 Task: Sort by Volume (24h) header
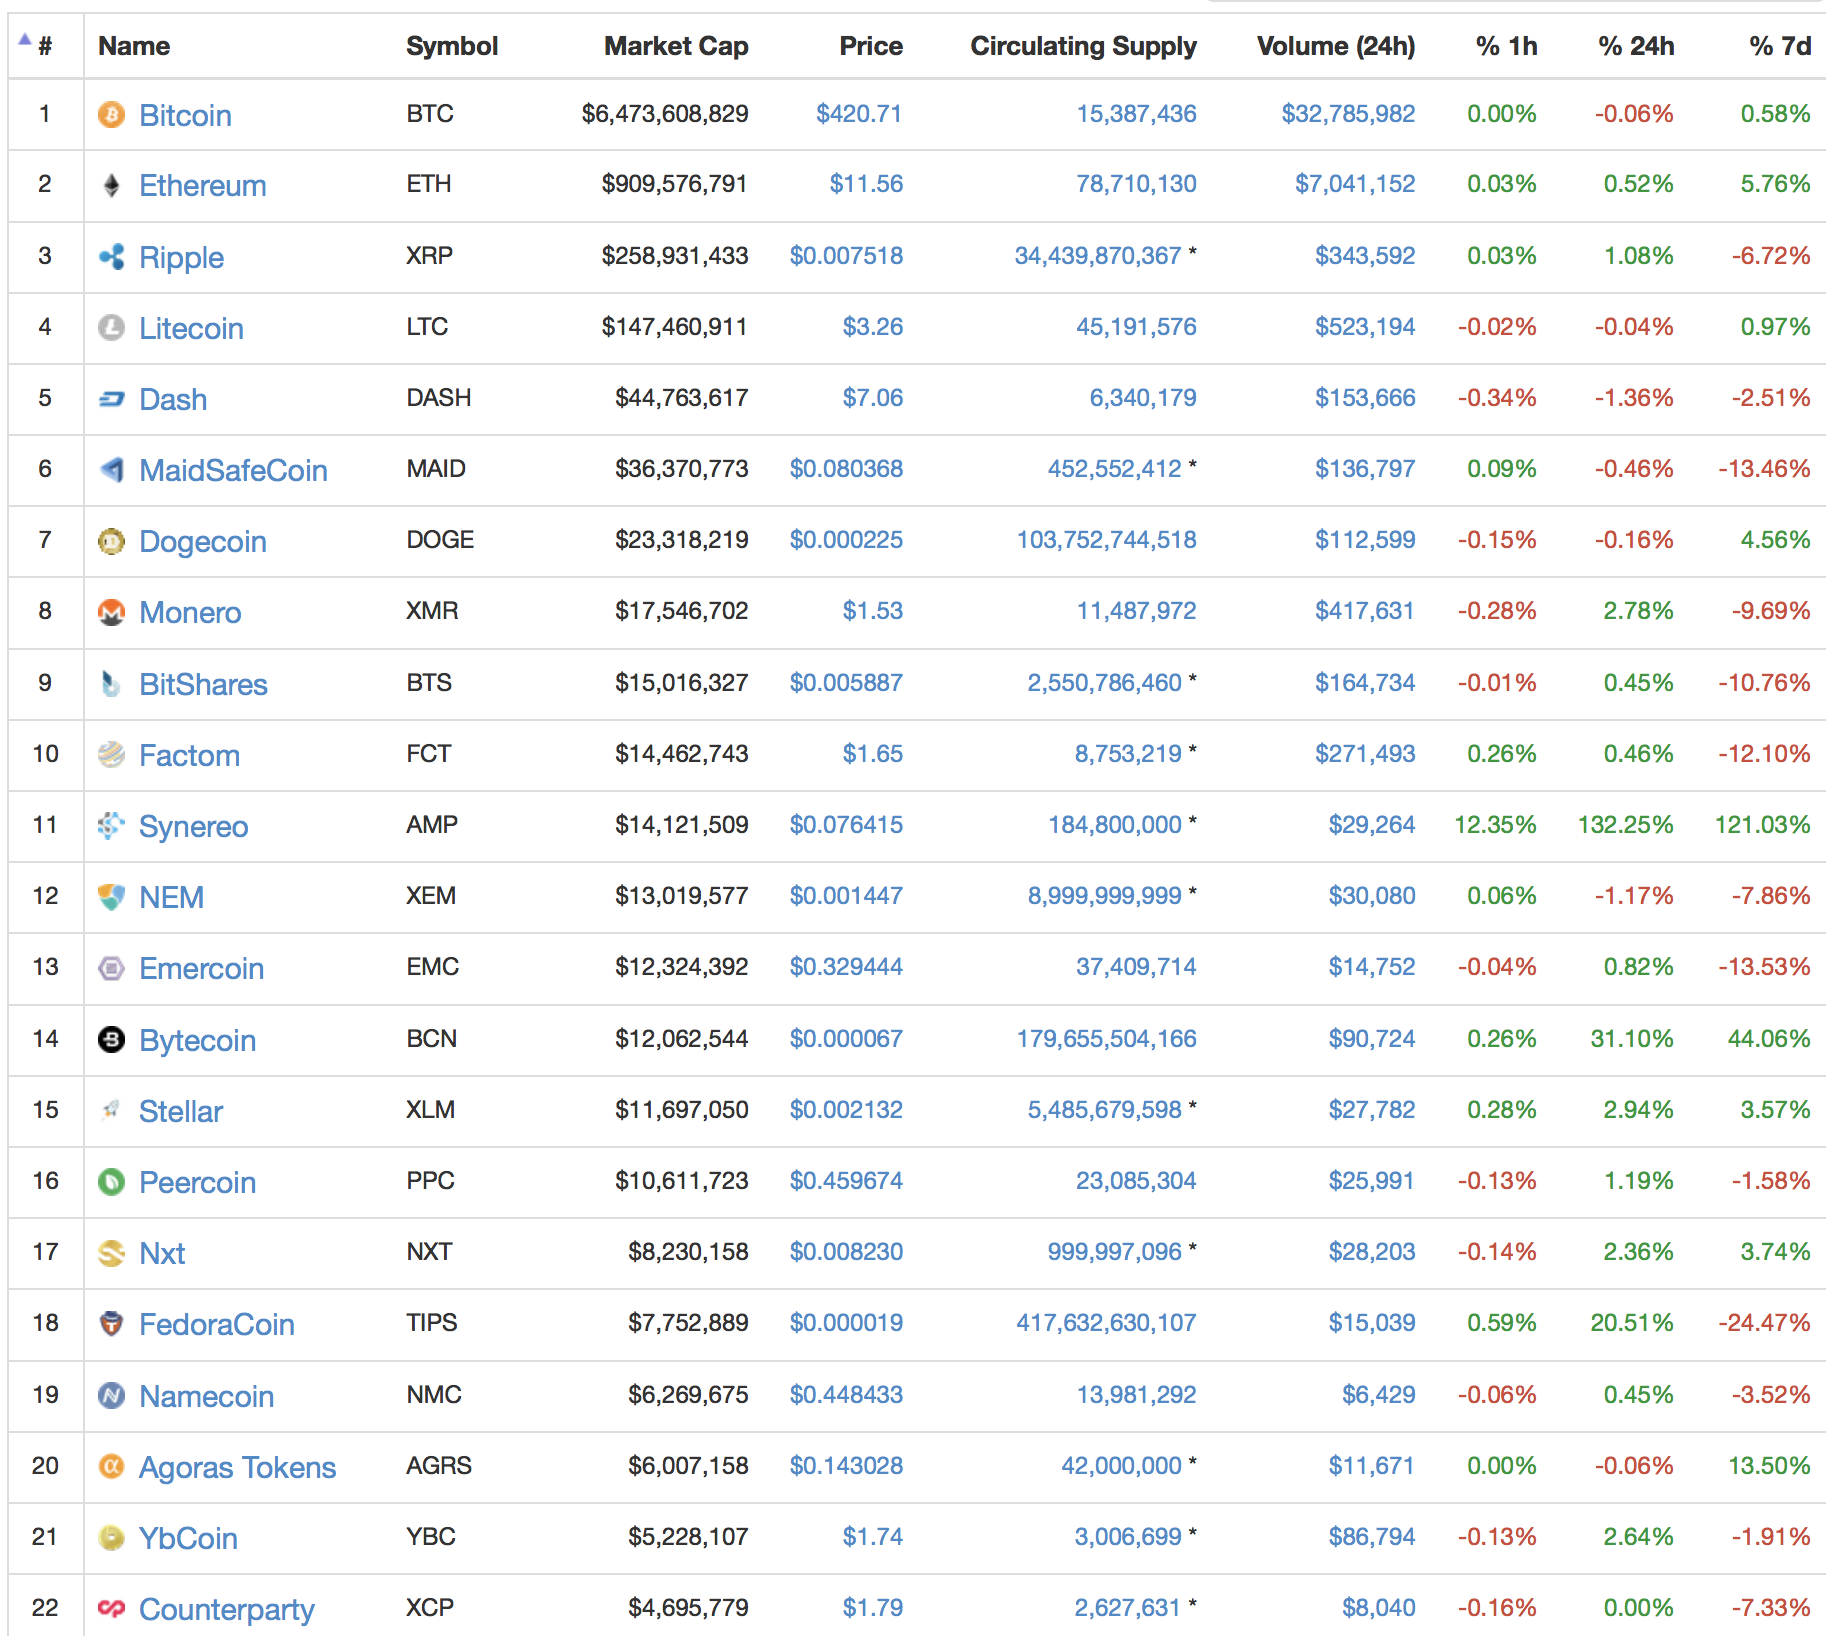(x=1336, y=46)
